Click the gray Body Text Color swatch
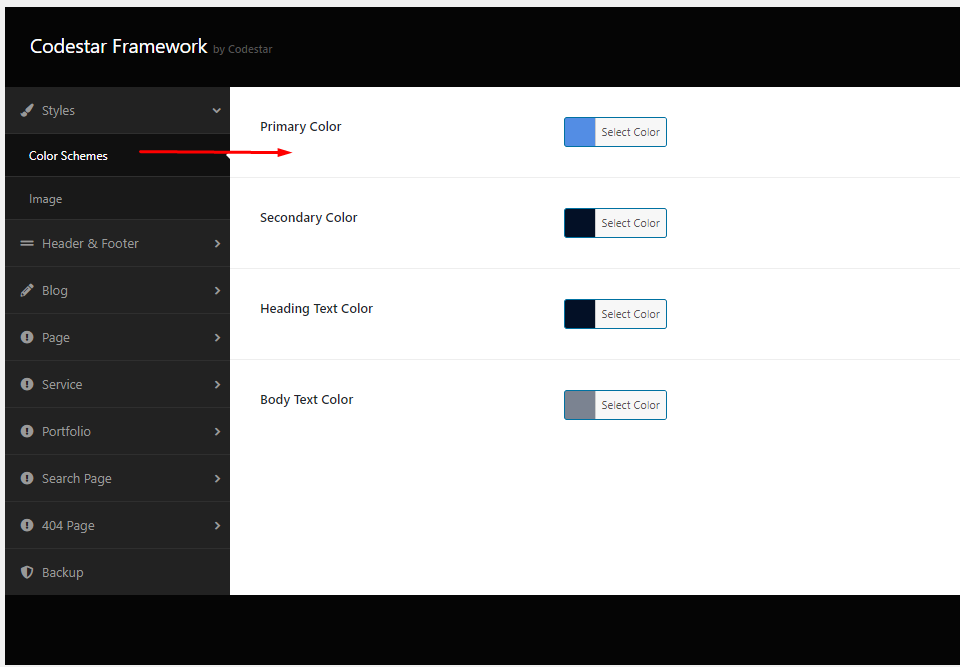This screenshot has width=960, height=667. point(580,405)
